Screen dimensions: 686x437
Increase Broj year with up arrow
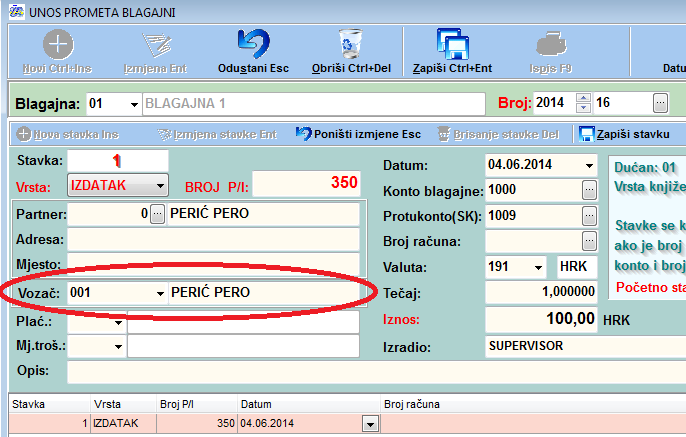[x=583, y=98]
